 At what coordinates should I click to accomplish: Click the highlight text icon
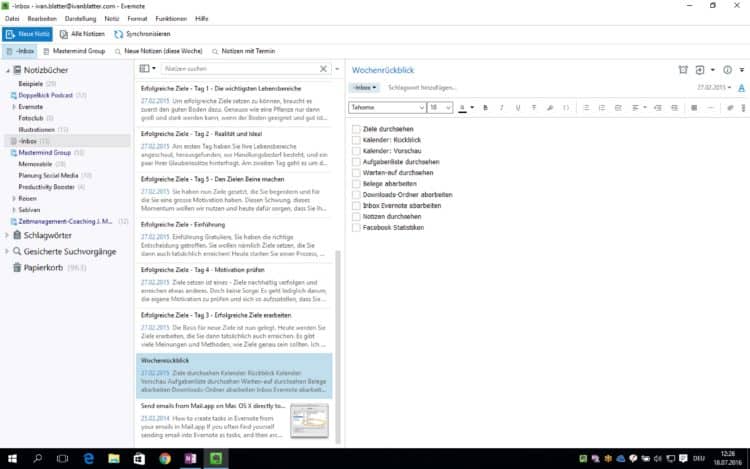550,108
